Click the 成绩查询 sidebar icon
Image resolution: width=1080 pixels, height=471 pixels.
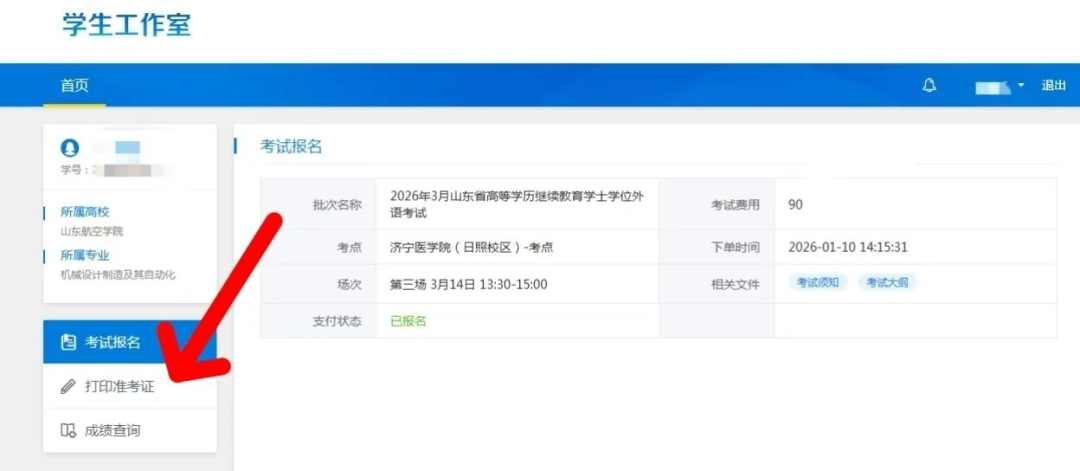[x=68, y=431]
